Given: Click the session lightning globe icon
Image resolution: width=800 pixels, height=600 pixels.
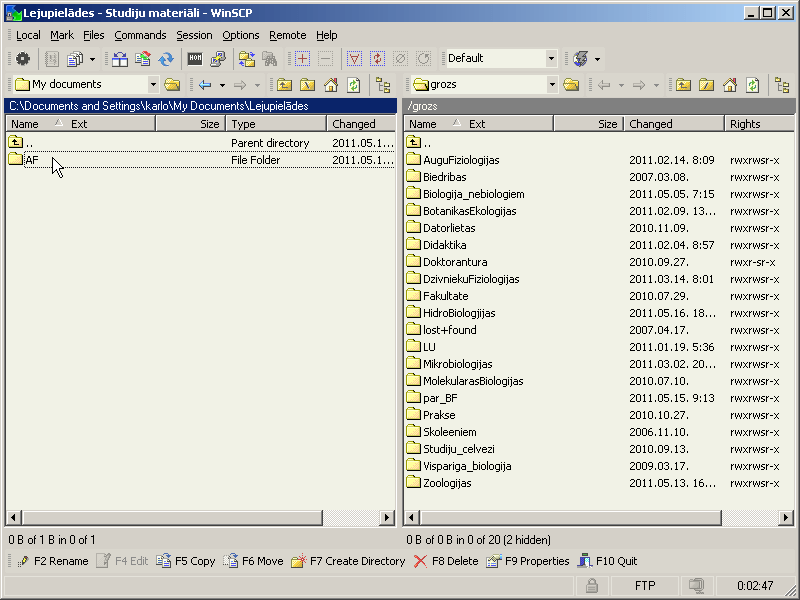Looking at the screenshot, I should pos(581,59).
